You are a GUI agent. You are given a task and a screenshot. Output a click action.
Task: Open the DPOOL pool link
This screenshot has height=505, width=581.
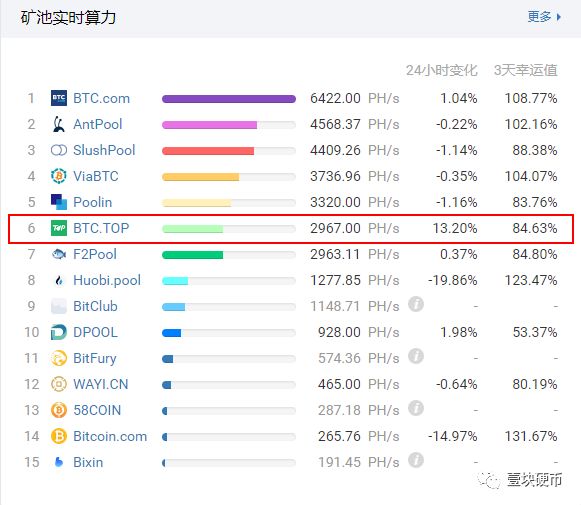[x=96, y=332]
